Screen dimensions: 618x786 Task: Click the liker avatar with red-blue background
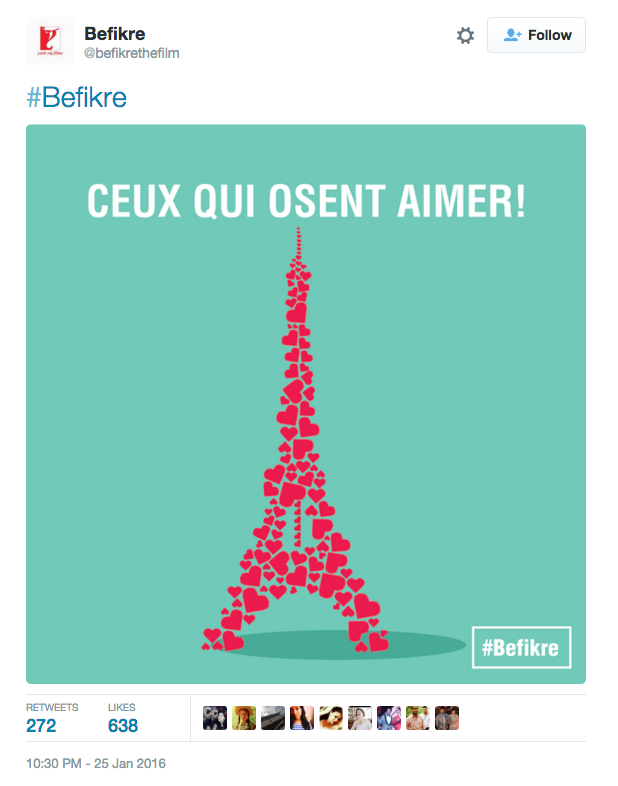[x=389, y=718]
